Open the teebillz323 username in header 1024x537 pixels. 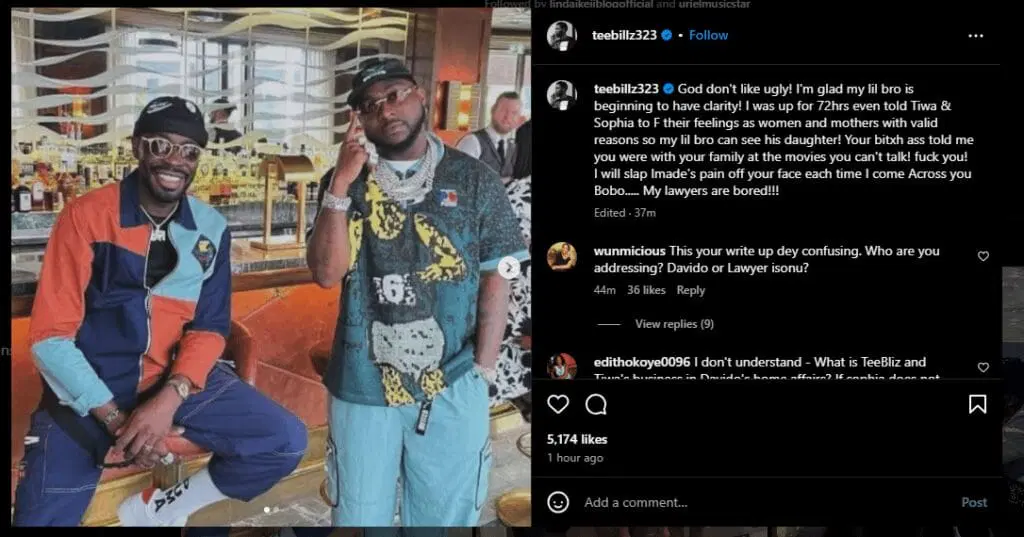click(x=624, y=35)
